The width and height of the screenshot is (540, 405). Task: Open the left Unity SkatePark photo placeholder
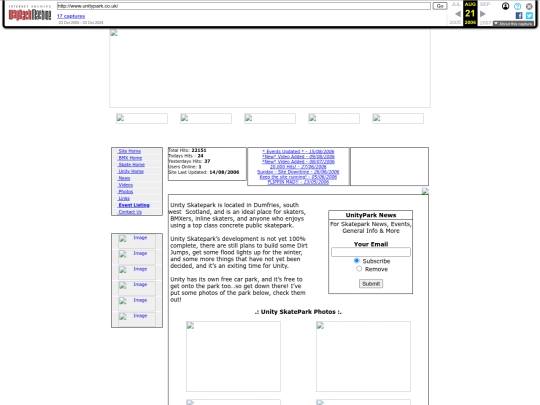click(233, 356)
